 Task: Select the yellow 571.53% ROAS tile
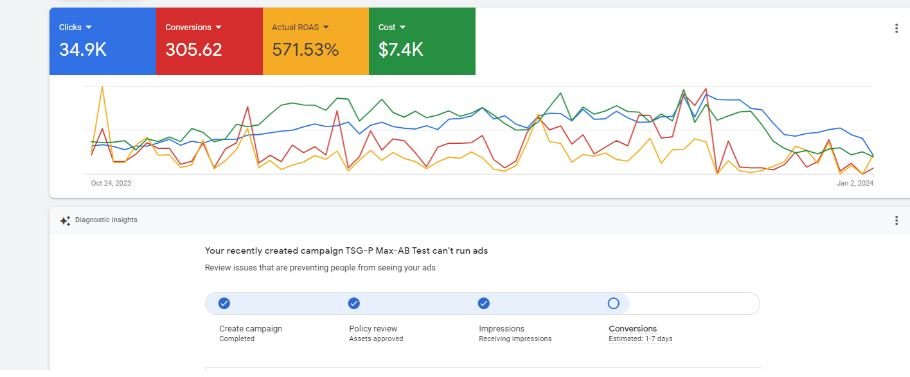(x=316, y=41)
